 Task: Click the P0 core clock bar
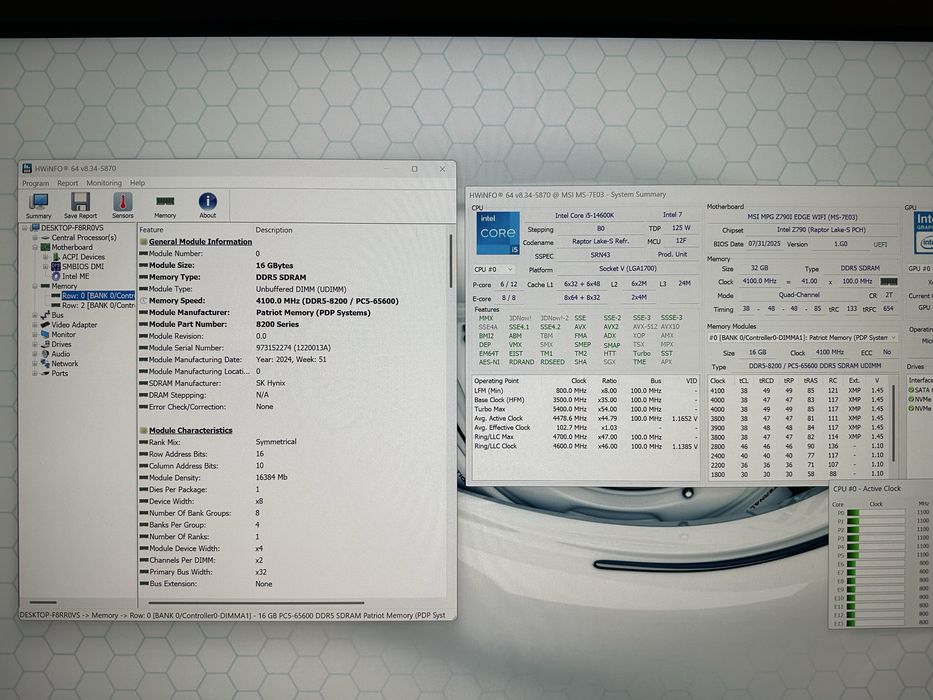tap(875, 512)
